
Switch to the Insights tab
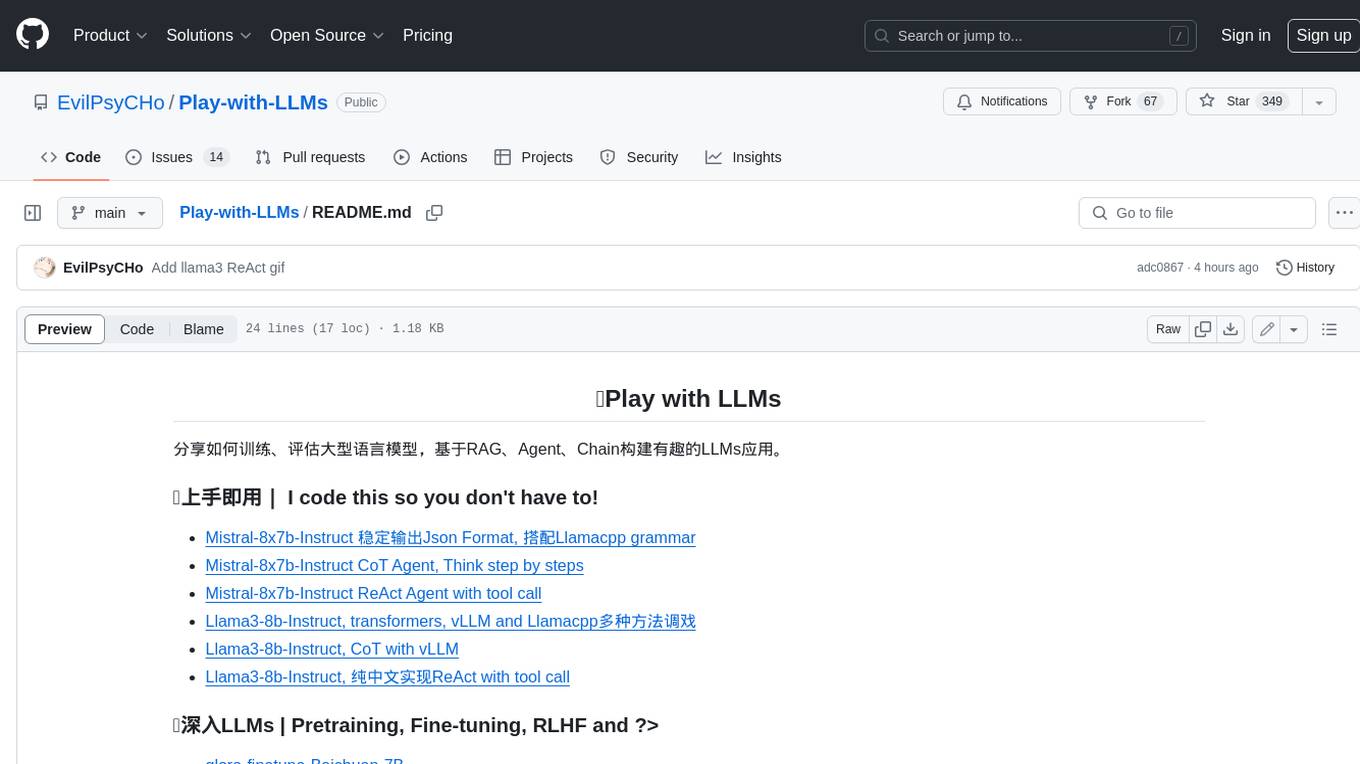tap(743, 157)
